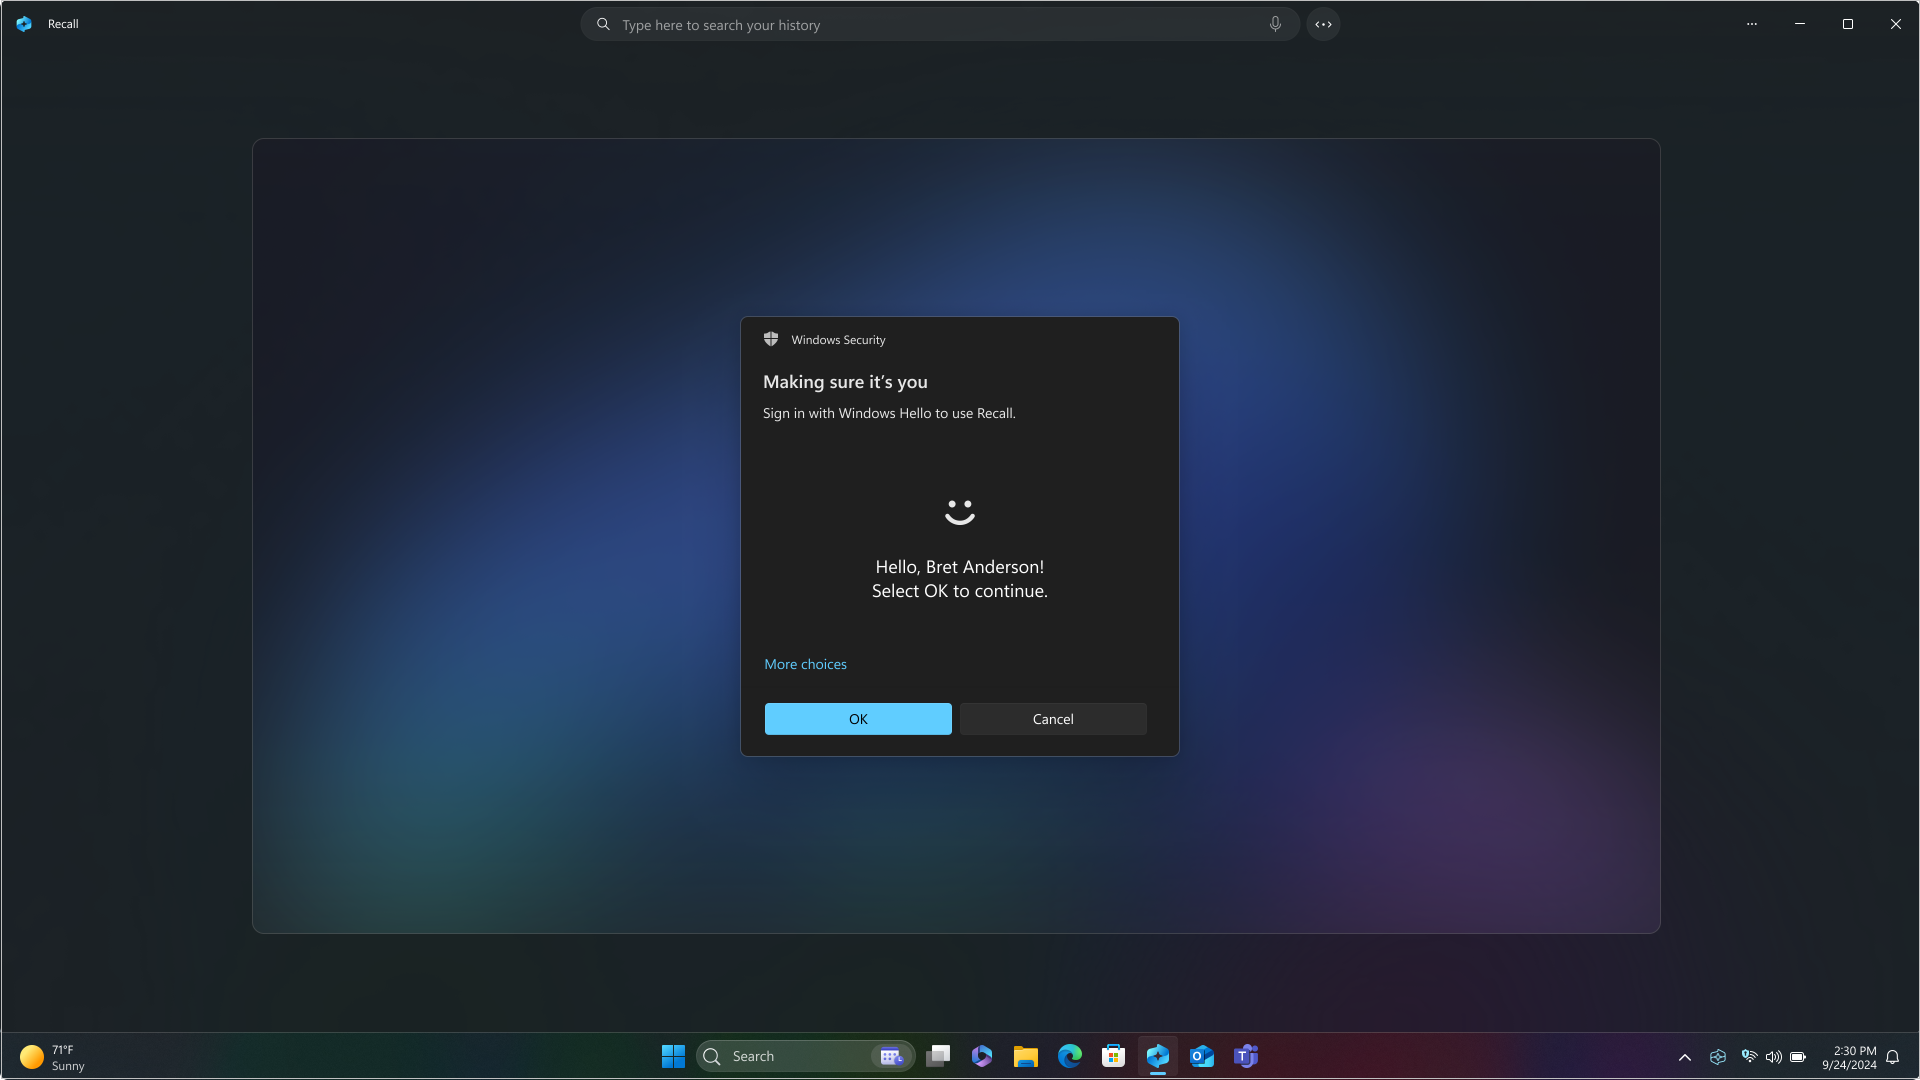Open Microsoft Teams icon in taskbar
This screenshot has height=1080, width=1920.
tap(1245, 1055)
